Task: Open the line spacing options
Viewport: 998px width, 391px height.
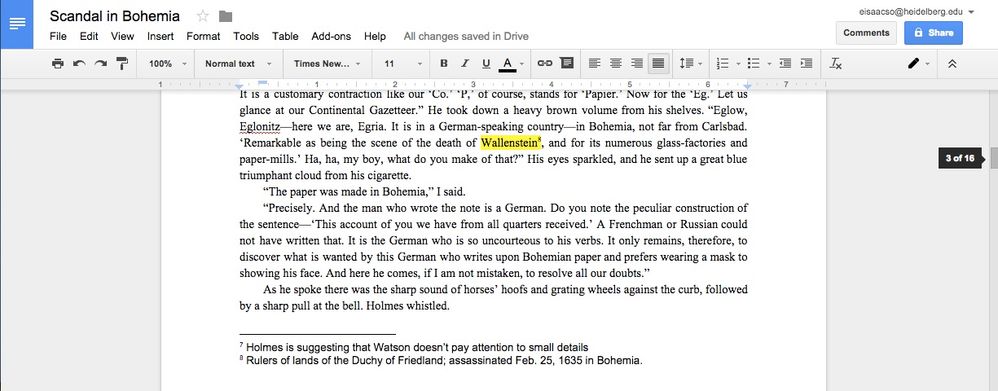Action: (690, 64)
